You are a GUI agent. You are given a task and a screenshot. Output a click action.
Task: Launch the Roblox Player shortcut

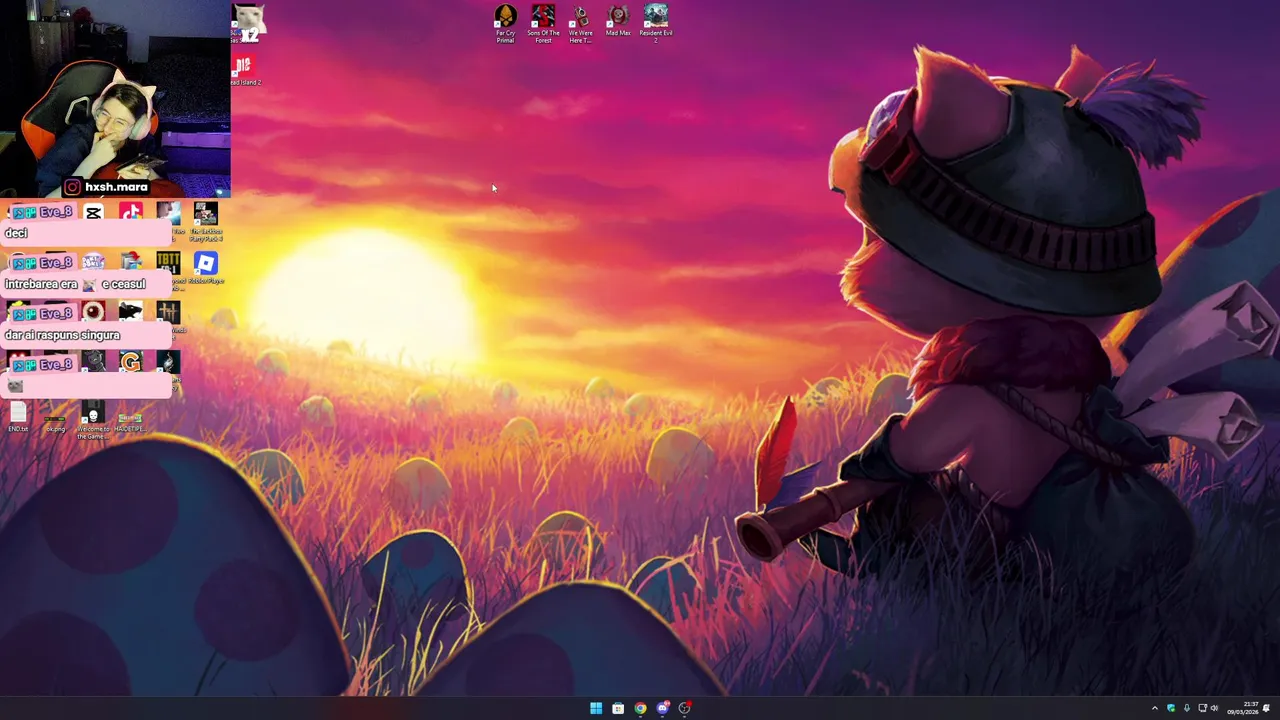pyautogui.click(x=206, y=268)
